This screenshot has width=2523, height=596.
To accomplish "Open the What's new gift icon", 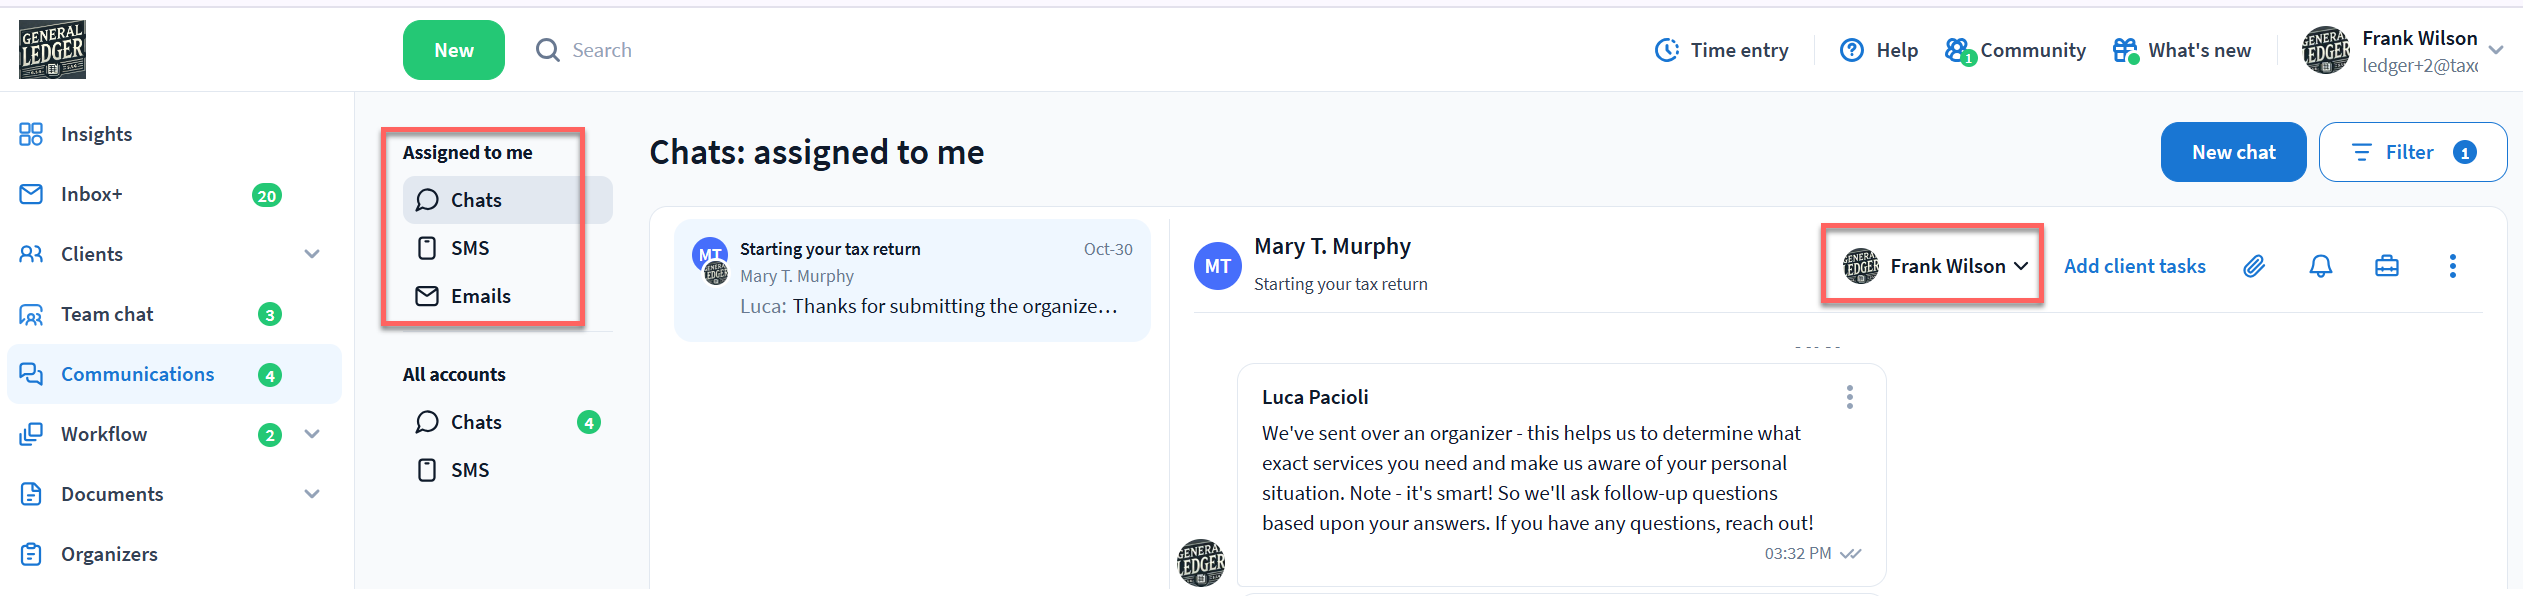I will click(x=2124, y=50).
